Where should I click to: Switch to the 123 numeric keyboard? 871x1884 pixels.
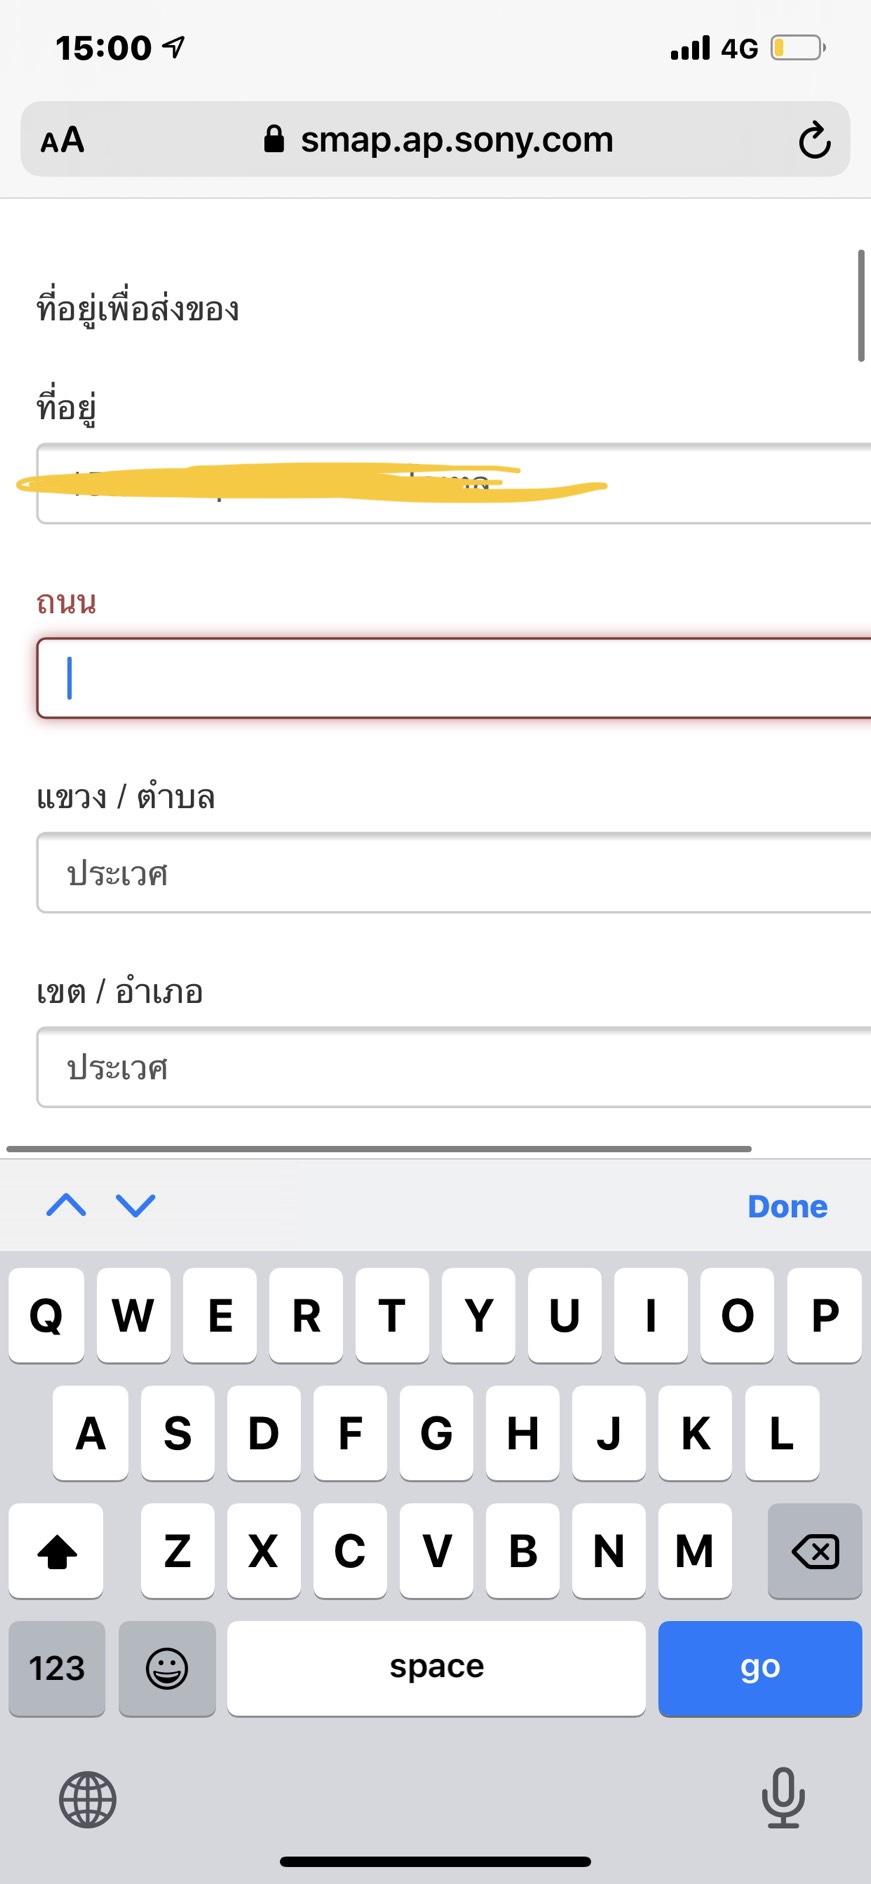tap(57, 1668)
